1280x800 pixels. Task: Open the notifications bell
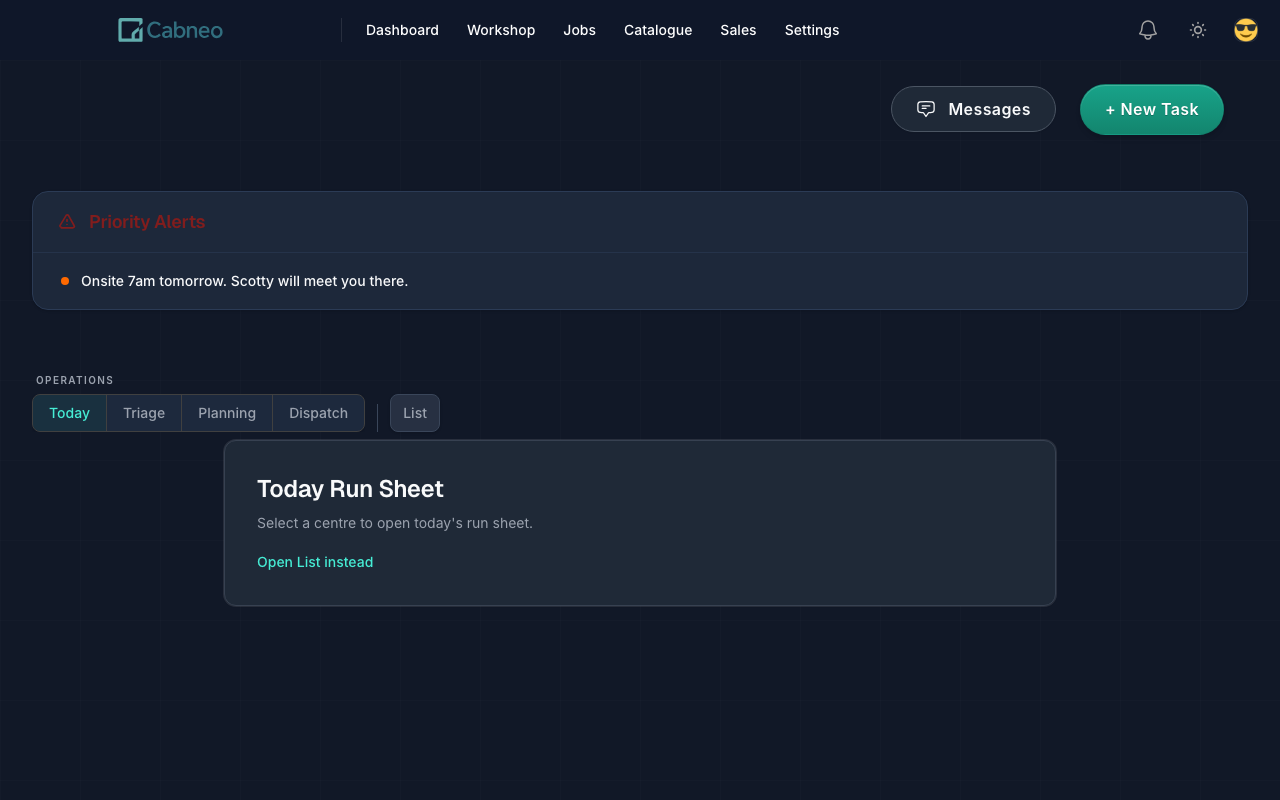[1147, 30]
